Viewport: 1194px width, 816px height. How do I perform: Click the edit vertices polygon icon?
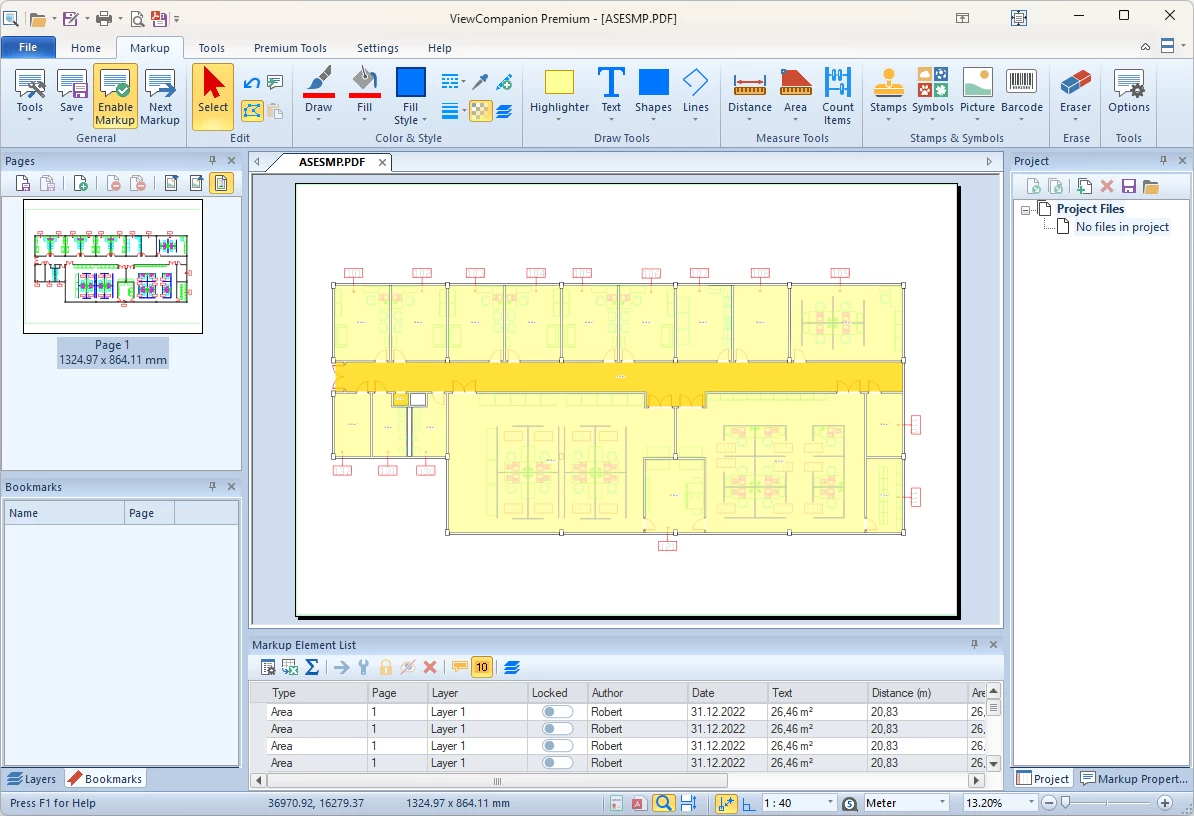pos(252,111)
